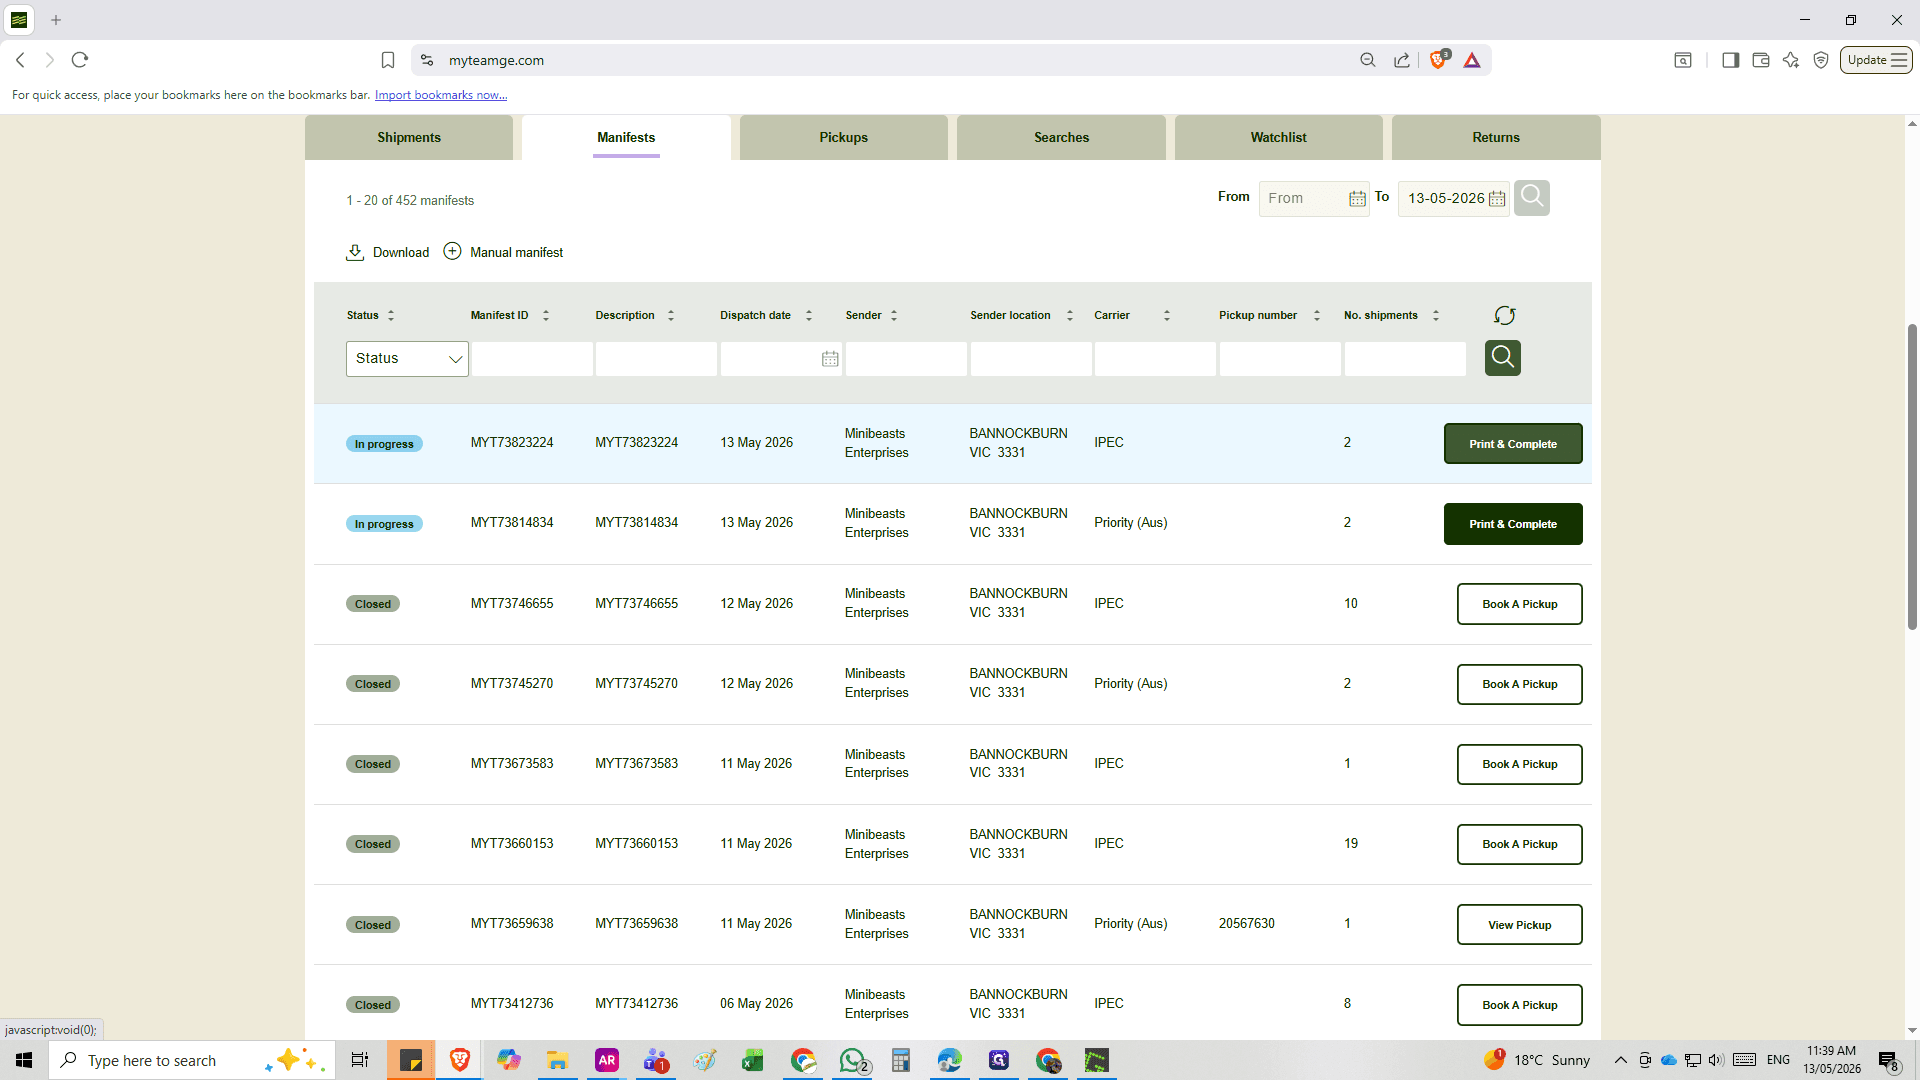1920x1080 pixels.
Task: Click the Update button in browser toolbar
Action: (1876, 60)
